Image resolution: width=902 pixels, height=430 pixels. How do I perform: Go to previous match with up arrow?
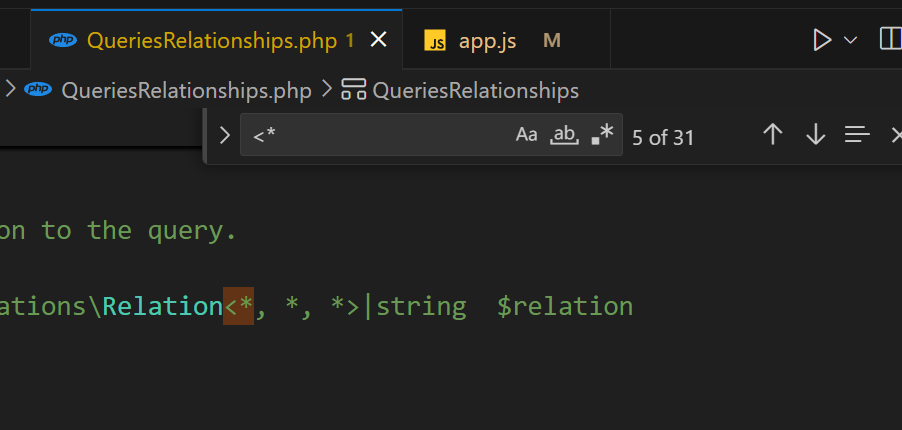pyautogui.click(x=772, y=135)
